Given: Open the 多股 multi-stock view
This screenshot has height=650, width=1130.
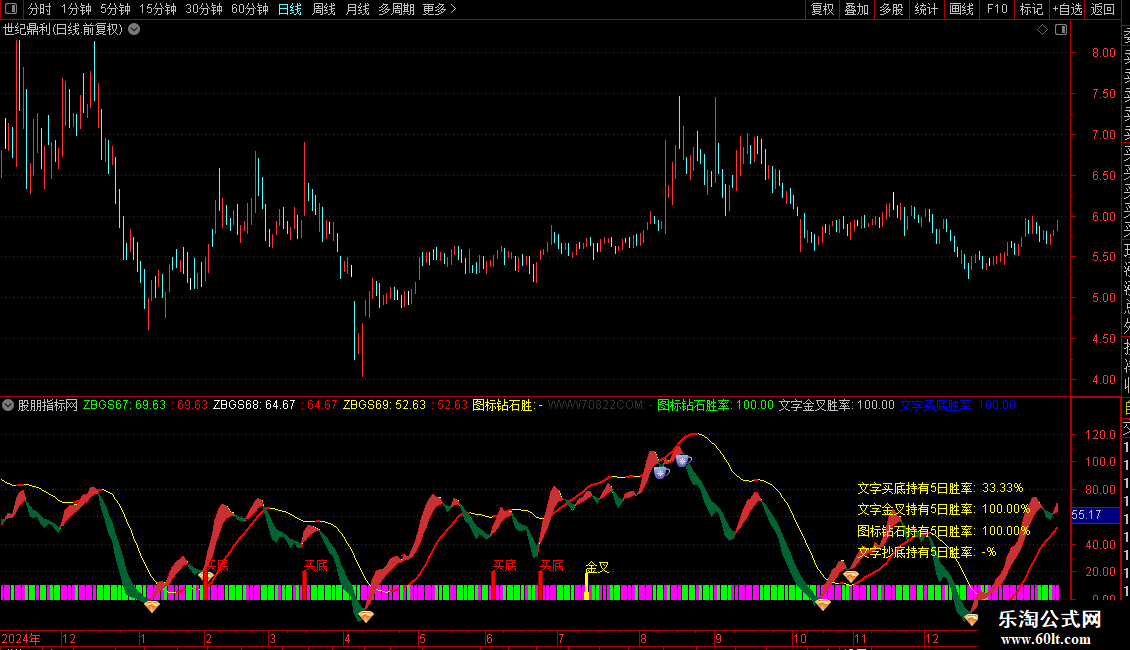Looking at the screenshot, I should coord(891,9).
